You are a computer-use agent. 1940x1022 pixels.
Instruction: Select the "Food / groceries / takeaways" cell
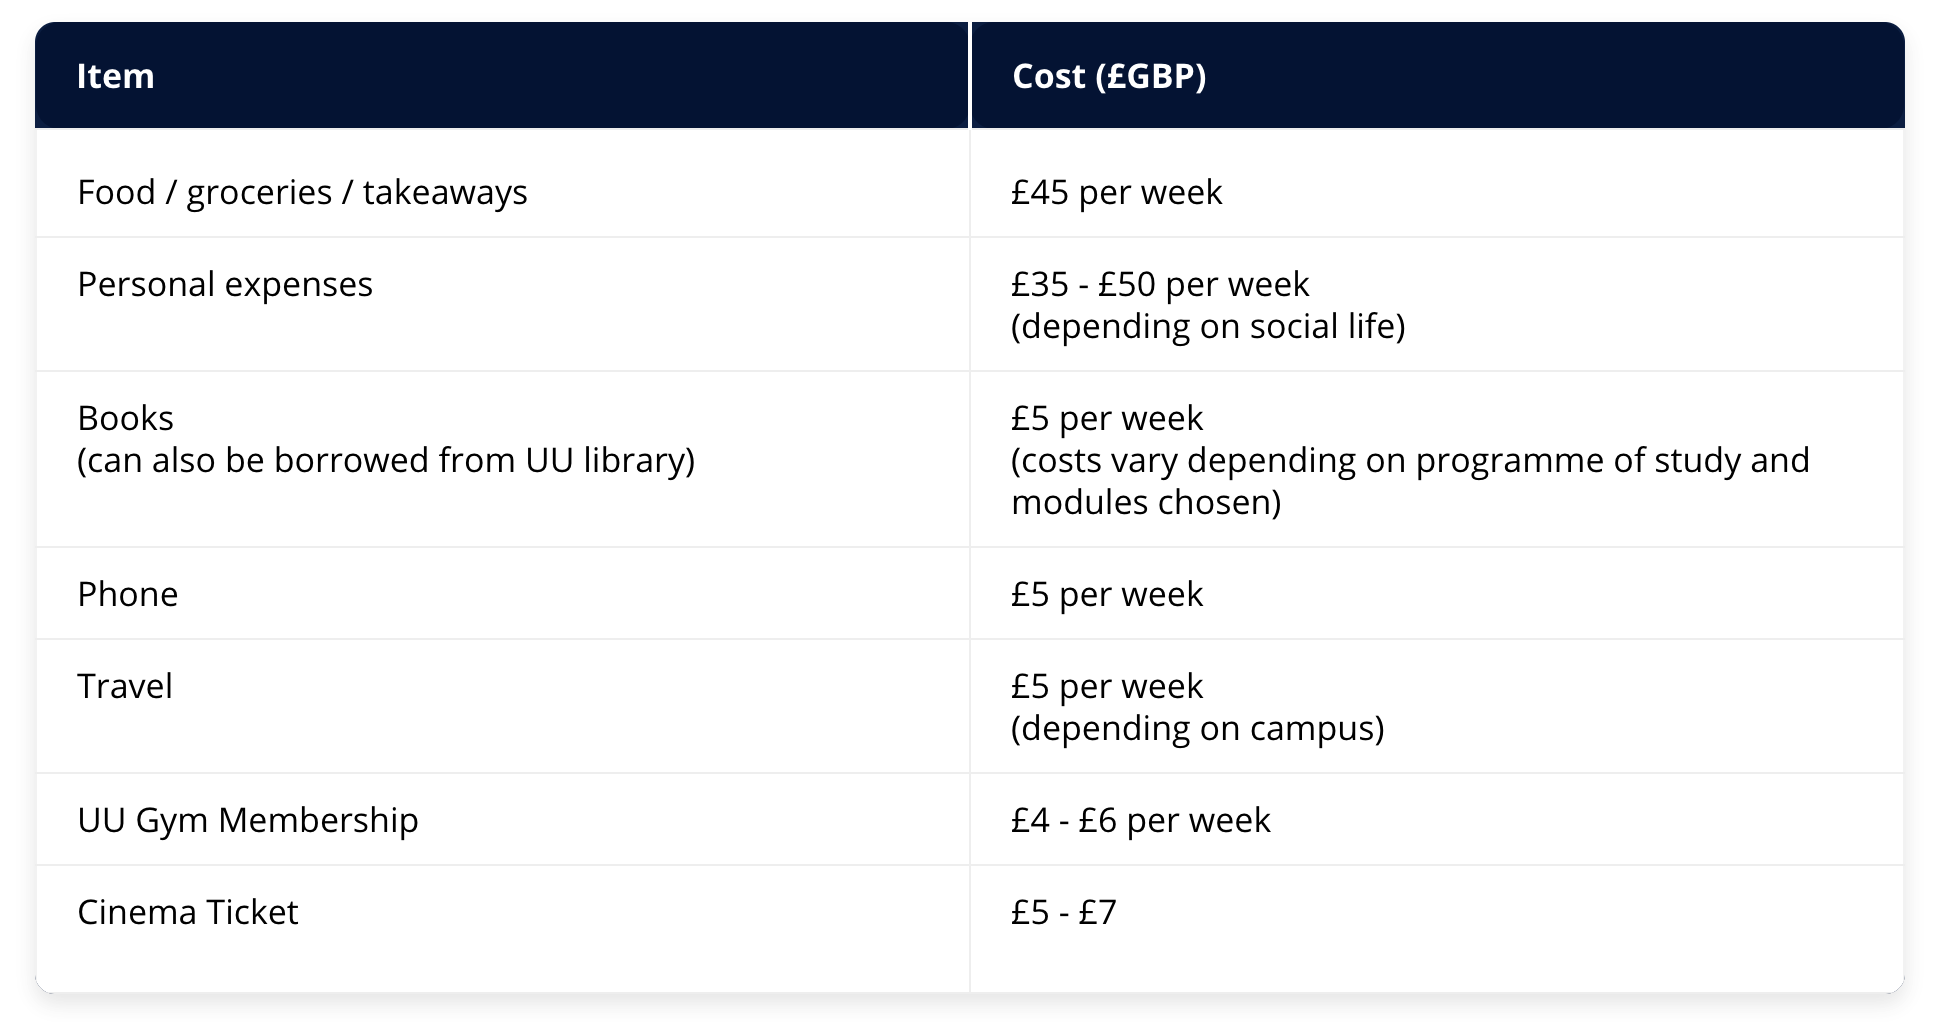302,192
